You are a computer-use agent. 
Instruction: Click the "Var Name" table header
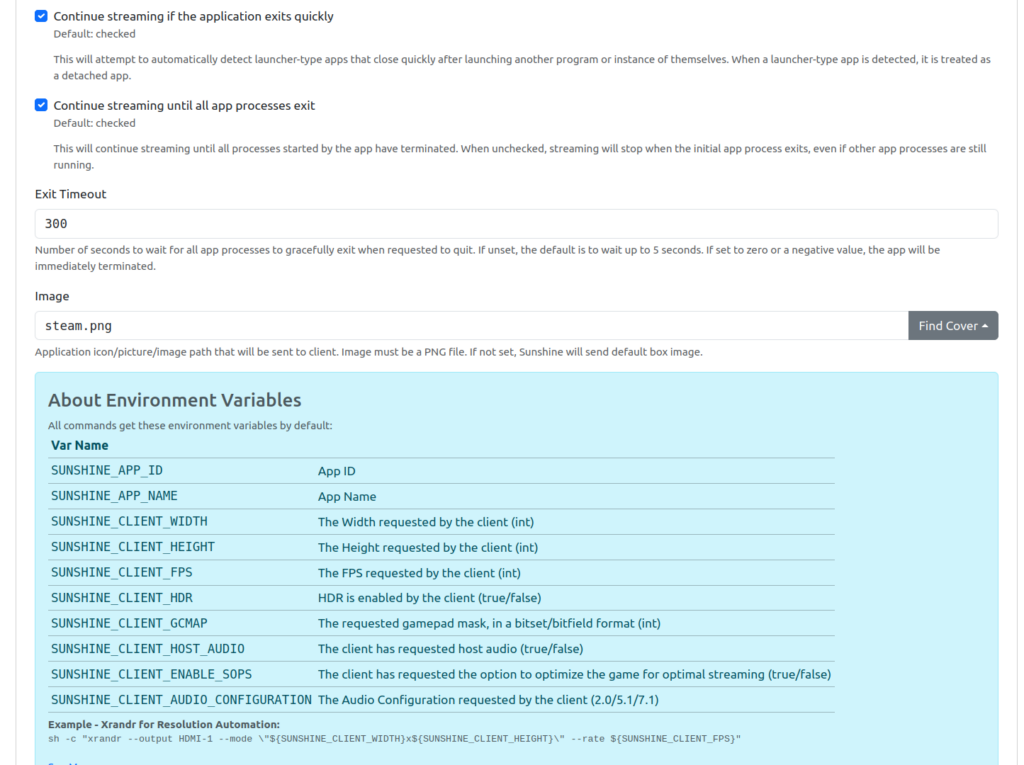click(x=80, y=446)
